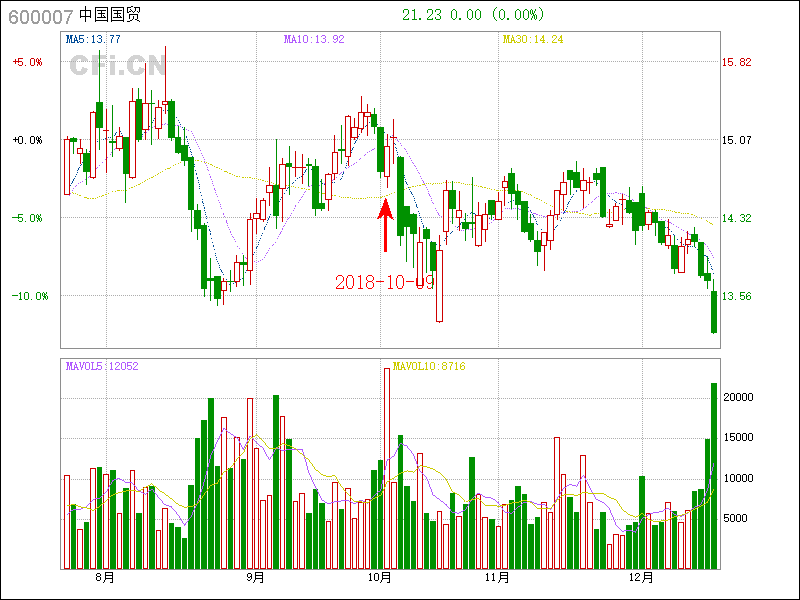800x600 pixels.
Task: Click the CFi.CN watermark logo
Action: (x=117, y=65)
